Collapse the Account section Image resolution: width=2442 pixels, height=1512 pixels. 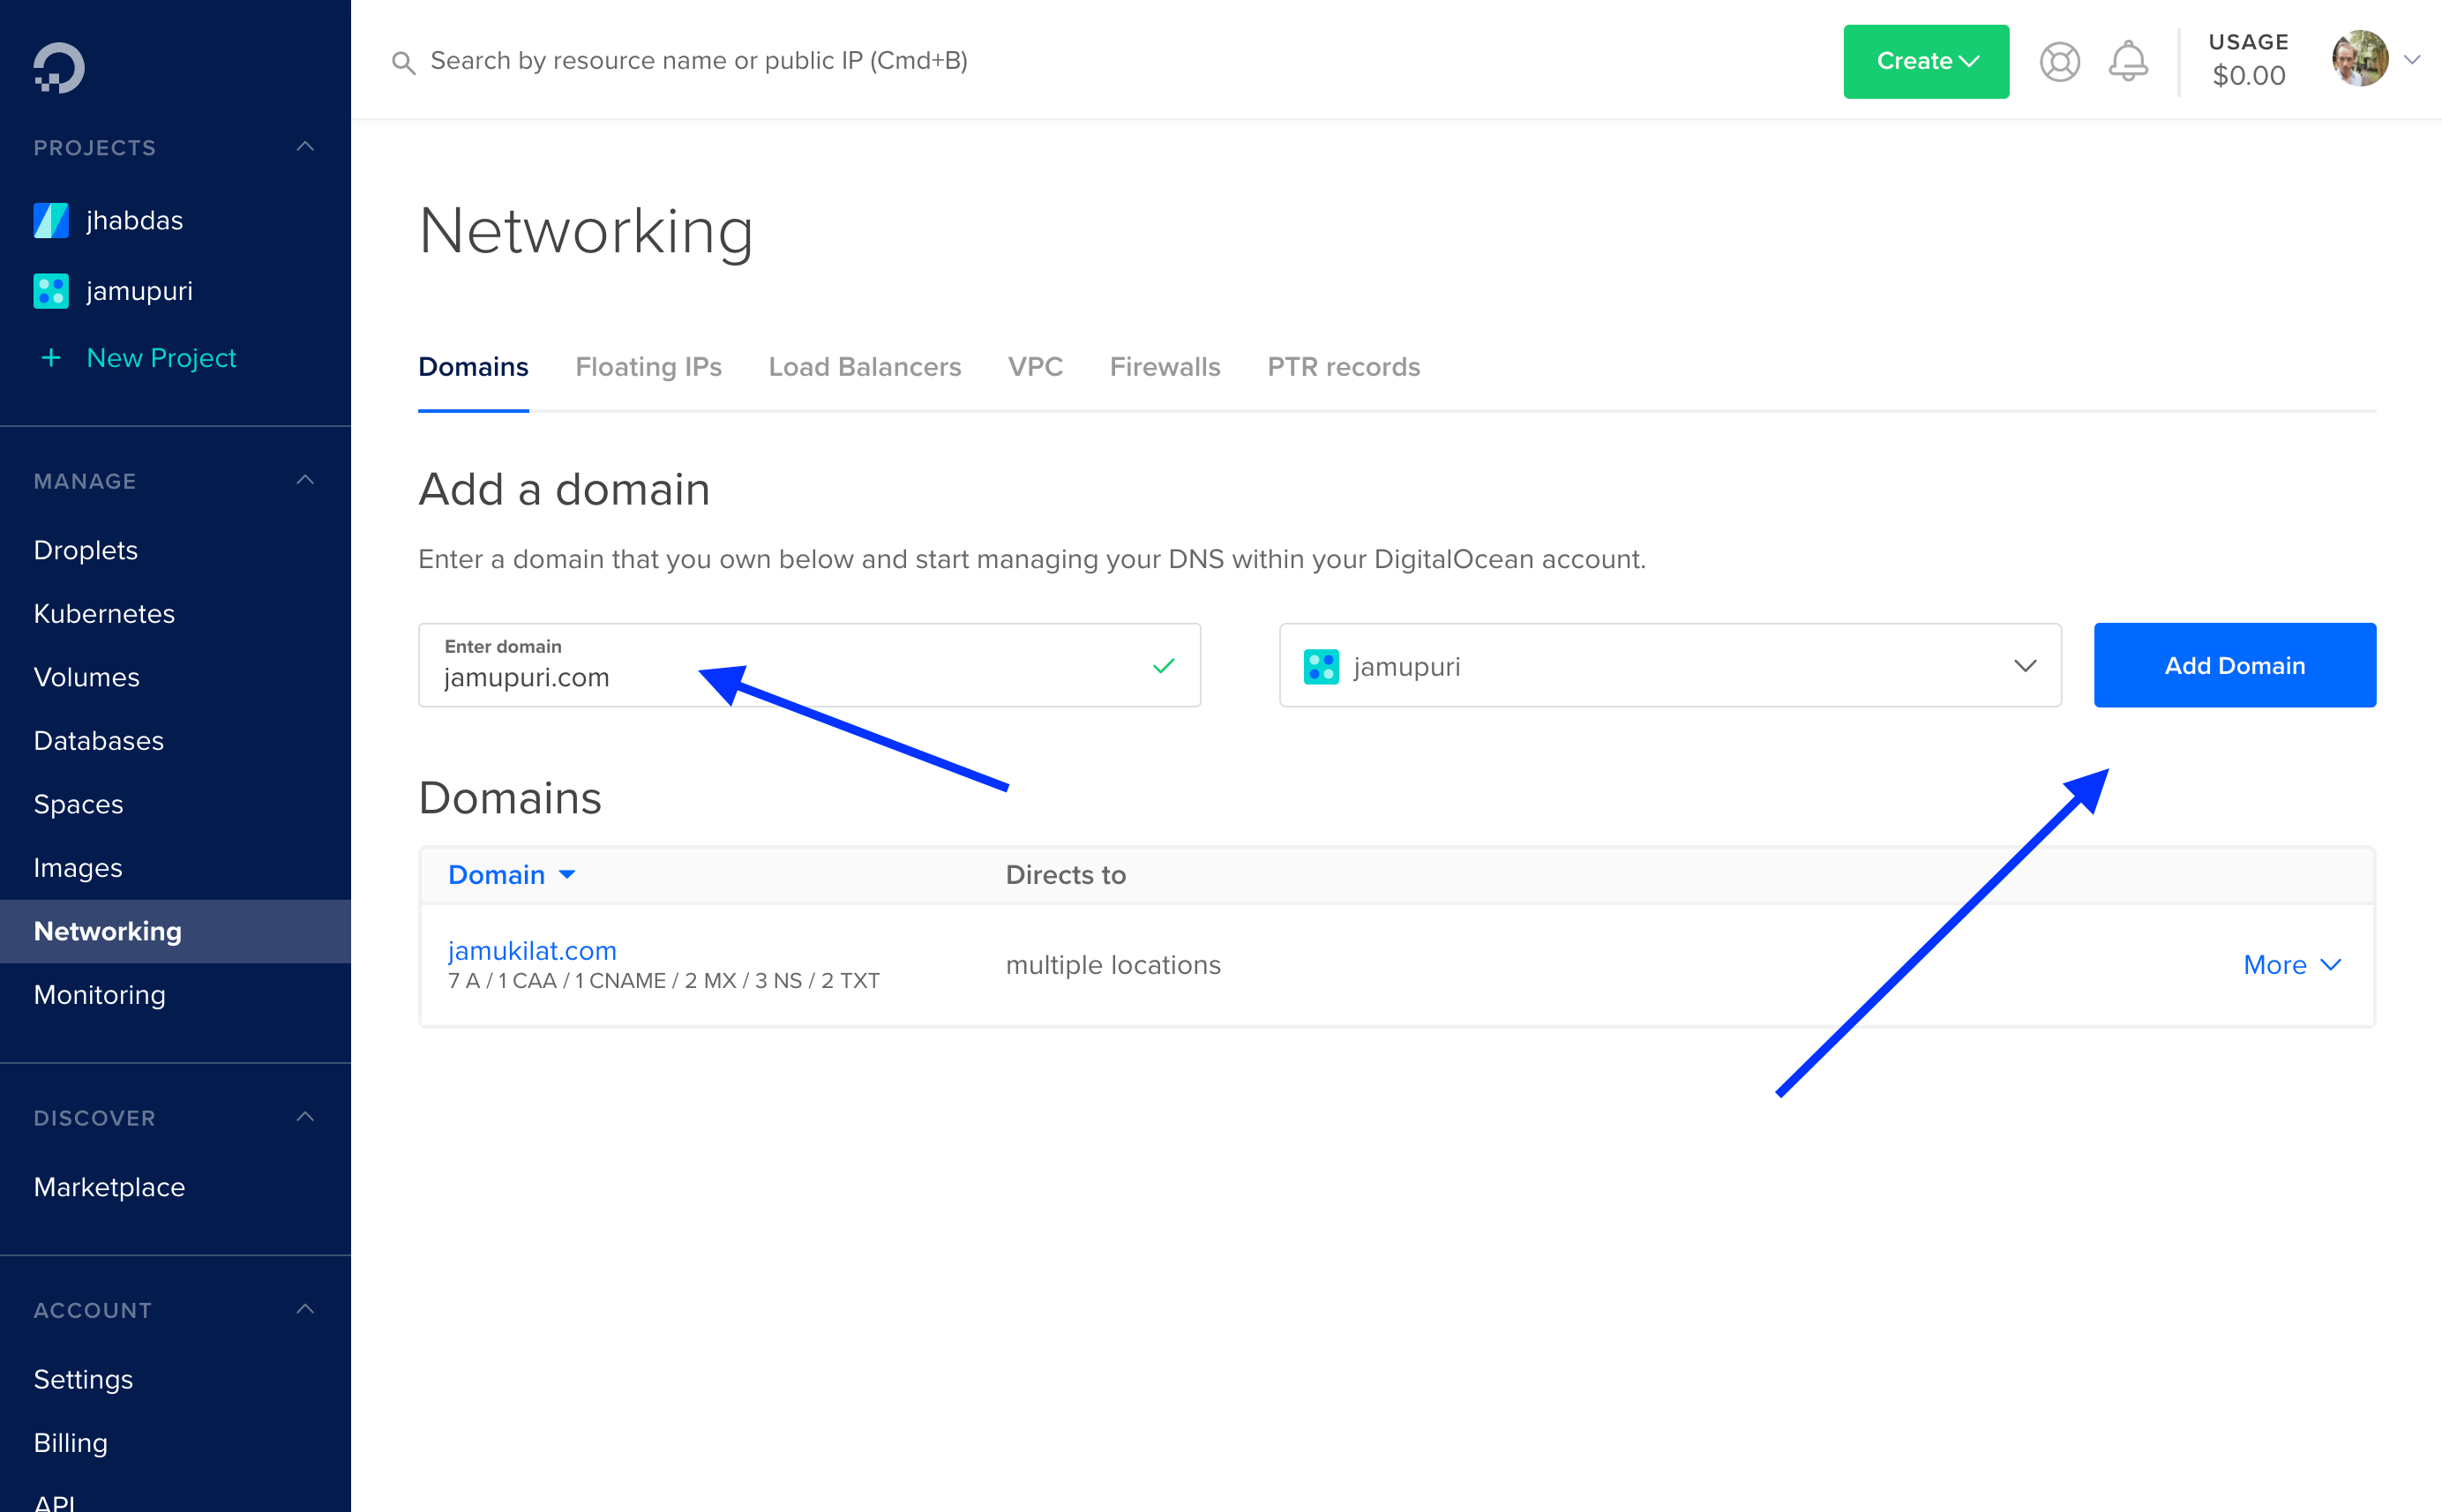[306, 1309]
